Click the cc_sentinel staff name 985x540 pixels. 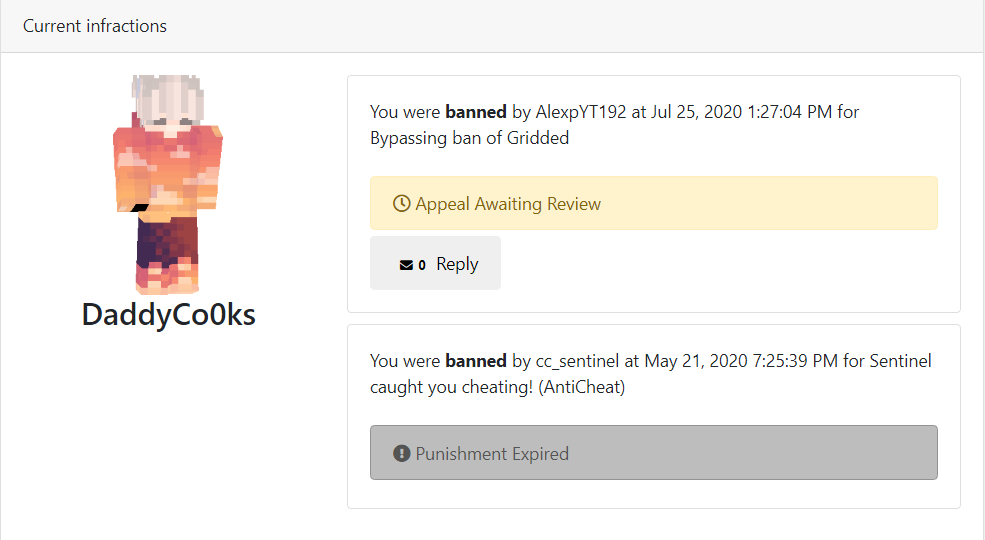pos(577,361)
